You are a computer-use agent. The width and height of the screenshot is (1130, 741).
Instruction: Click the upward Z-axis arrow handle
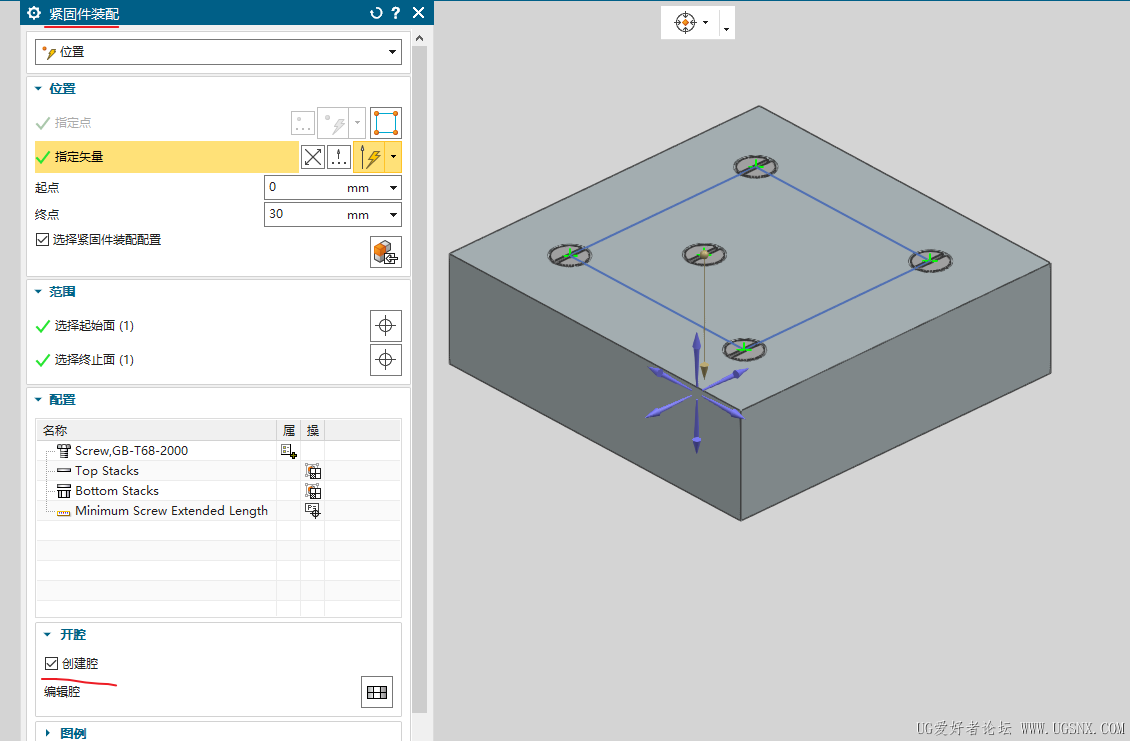(x=696, y=348)
